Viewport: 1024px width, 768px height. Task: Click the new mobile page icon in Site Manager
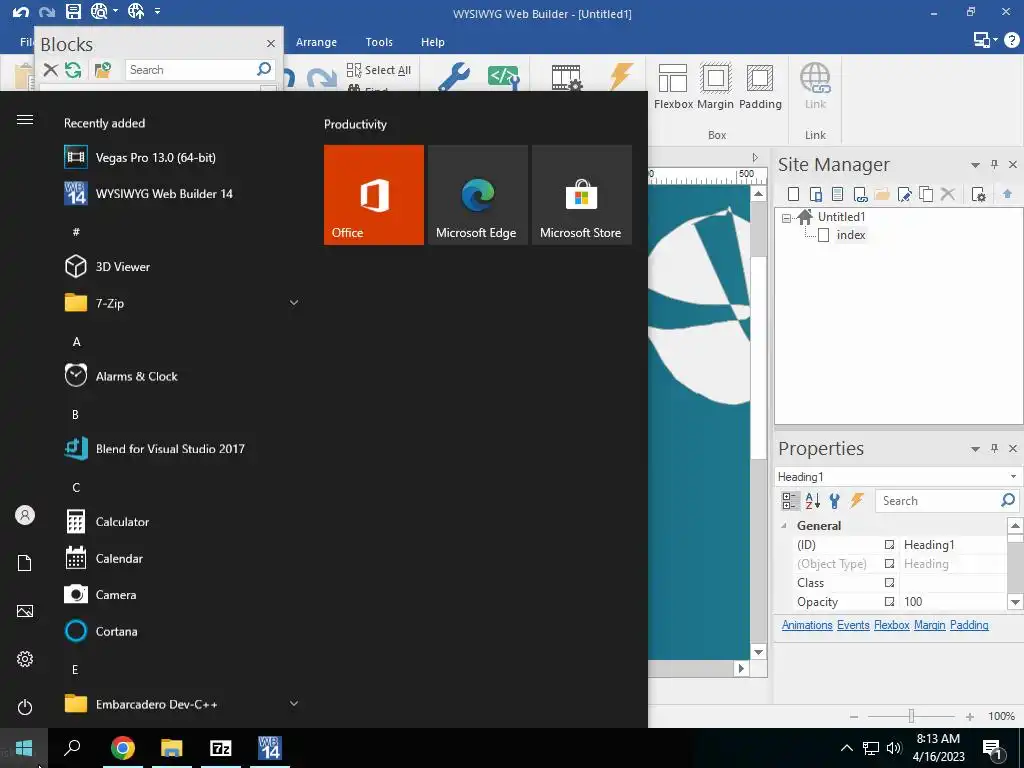816,194
